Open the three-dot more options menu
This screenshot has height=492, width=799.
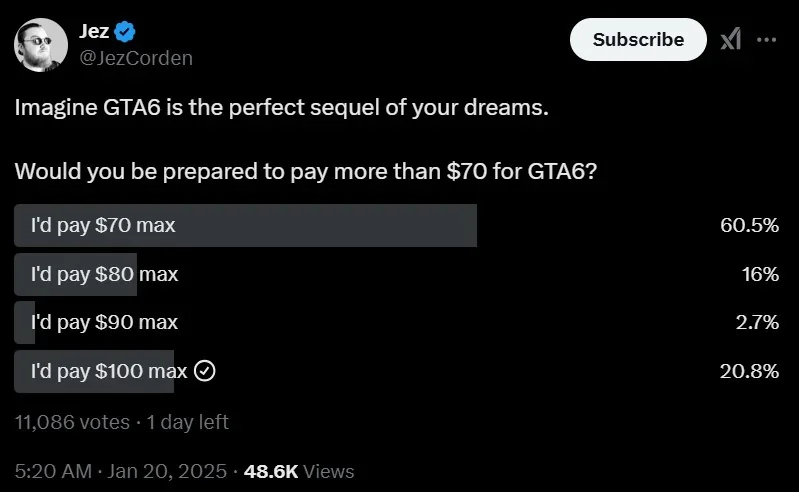click(x=767, y=39)
